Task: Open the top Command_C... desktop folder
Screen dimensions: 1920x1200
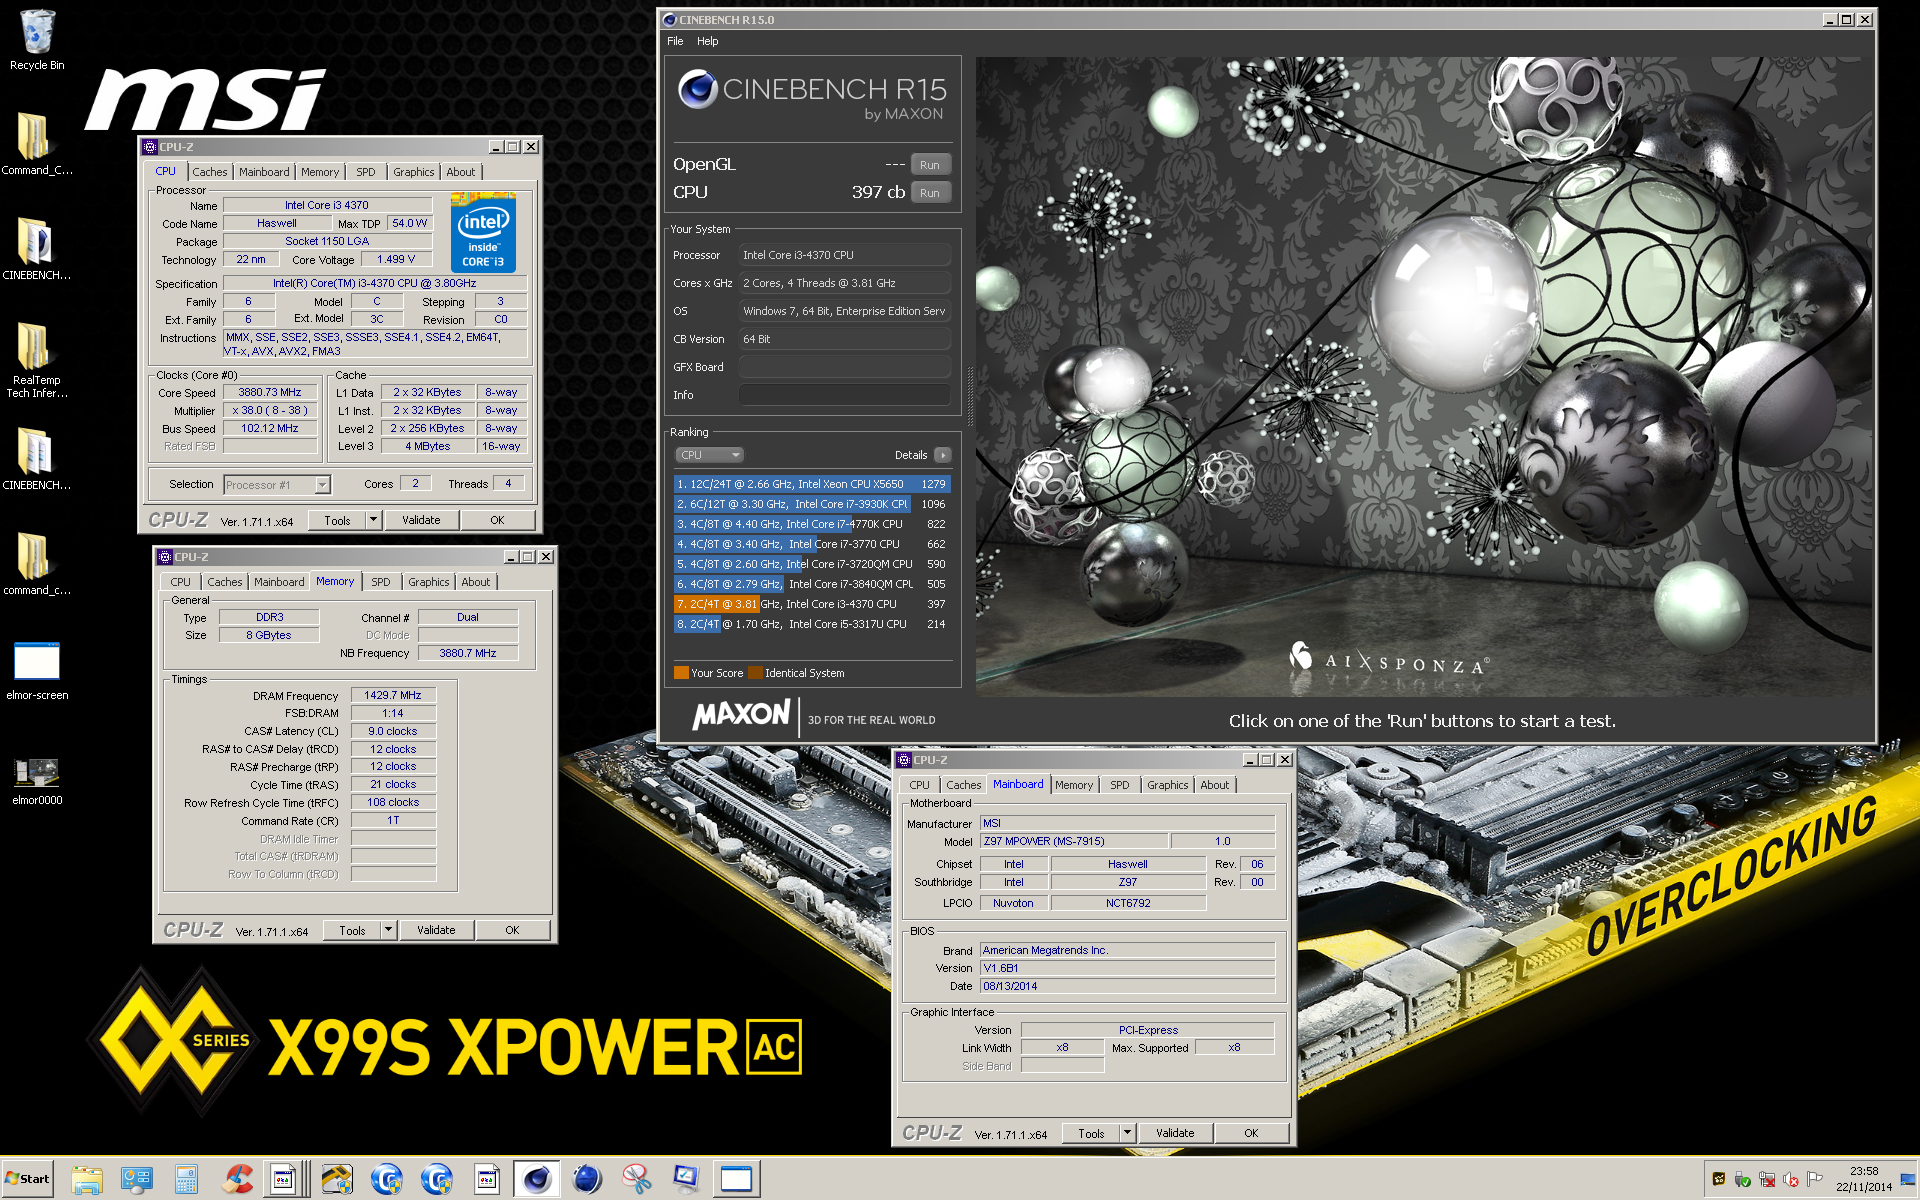Action: (37, 143)
